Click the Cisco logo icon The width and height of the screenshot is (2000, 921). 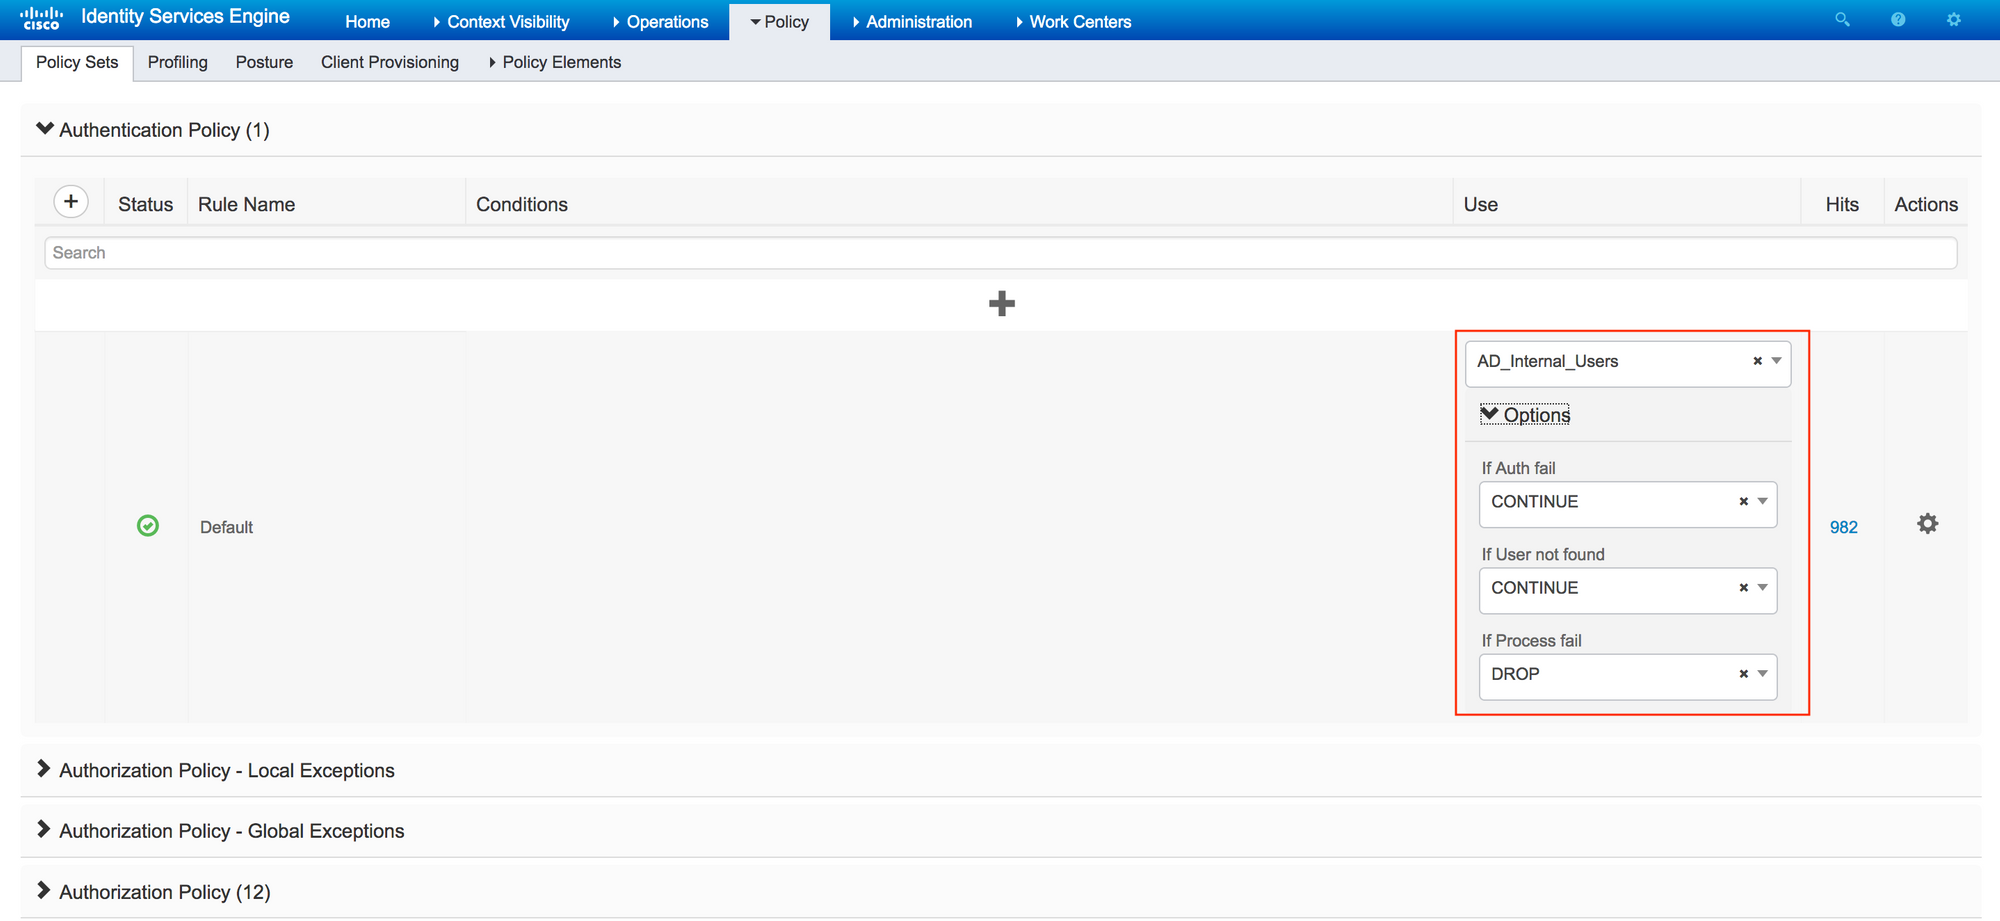point(41,18)
